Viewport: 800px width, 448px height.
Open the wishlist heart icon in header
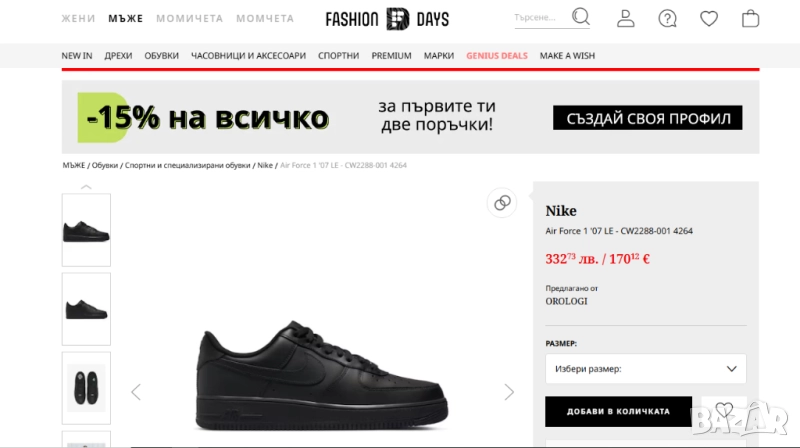[x=709, y=19]
